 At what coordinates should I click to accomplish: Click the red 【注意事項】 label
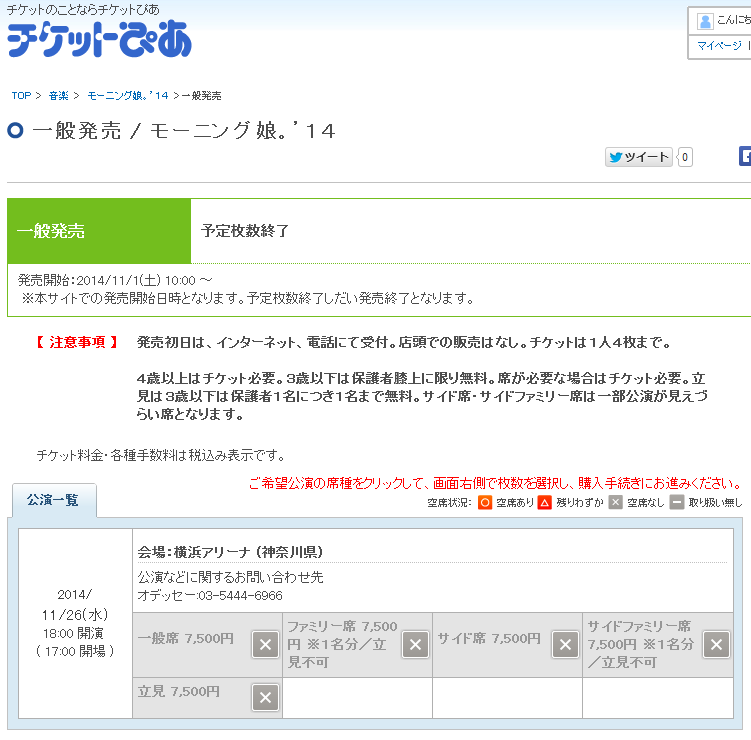pos(77,342)
